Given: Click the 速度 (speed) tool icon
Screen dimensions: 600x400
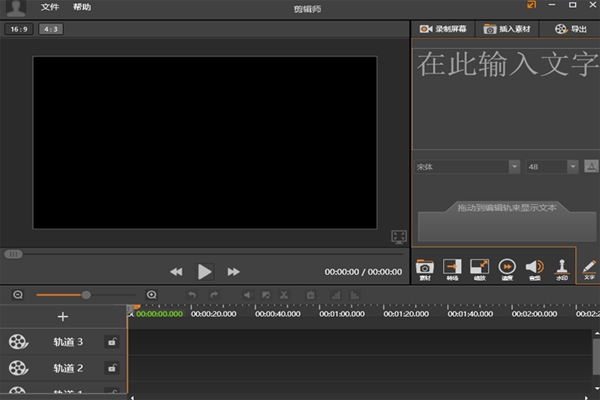Looking at the screenshot, I should point(507,268).
